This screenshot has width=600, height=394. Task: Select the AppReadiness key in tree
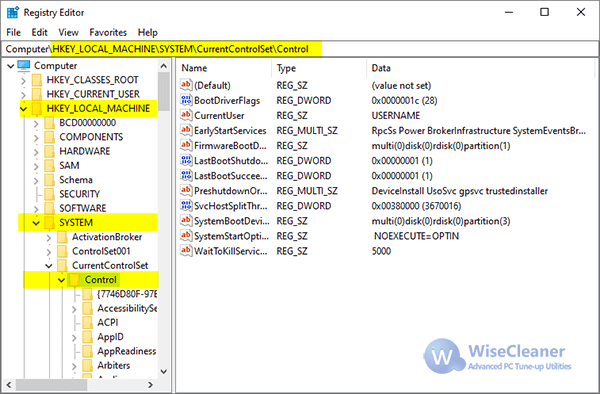(x=127, y=351)
